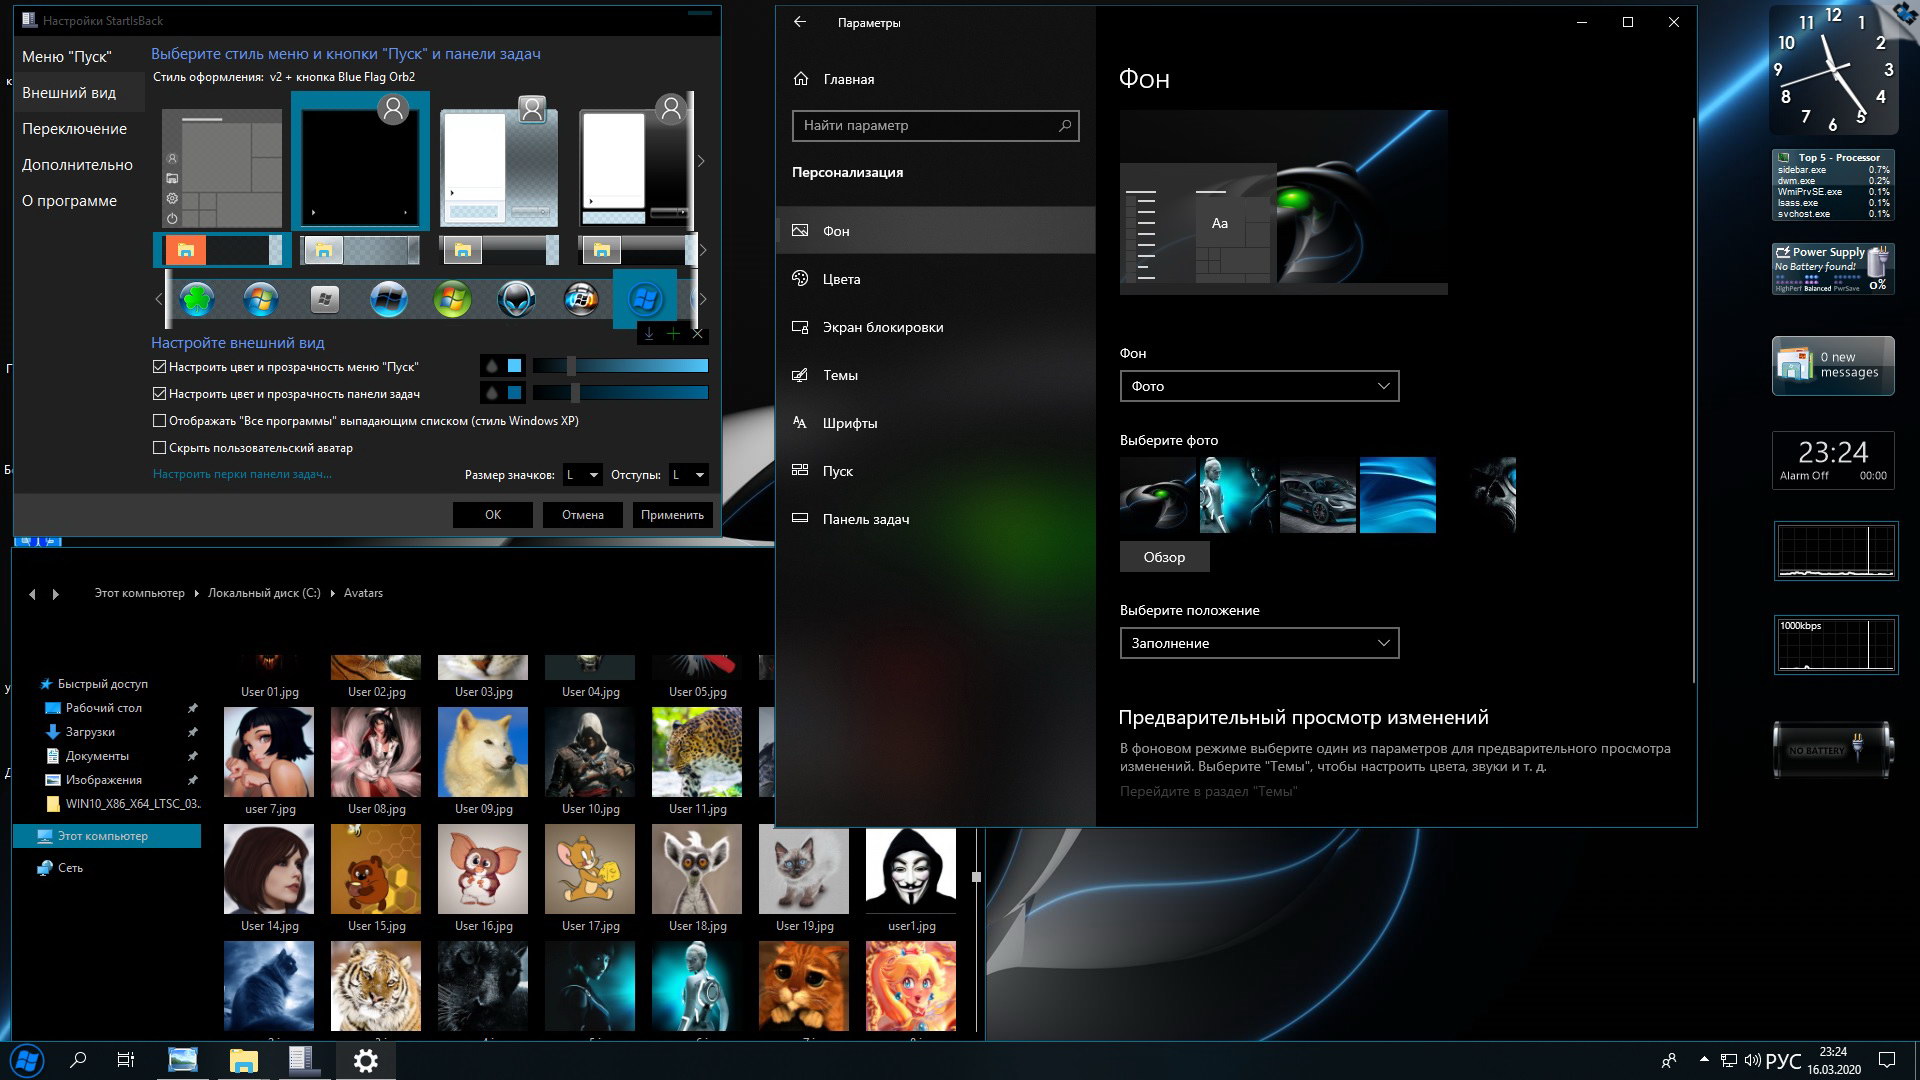Click taskbar transparency slider
This screenshot has height=1080, width=1920.
click(x=620, y=393)
